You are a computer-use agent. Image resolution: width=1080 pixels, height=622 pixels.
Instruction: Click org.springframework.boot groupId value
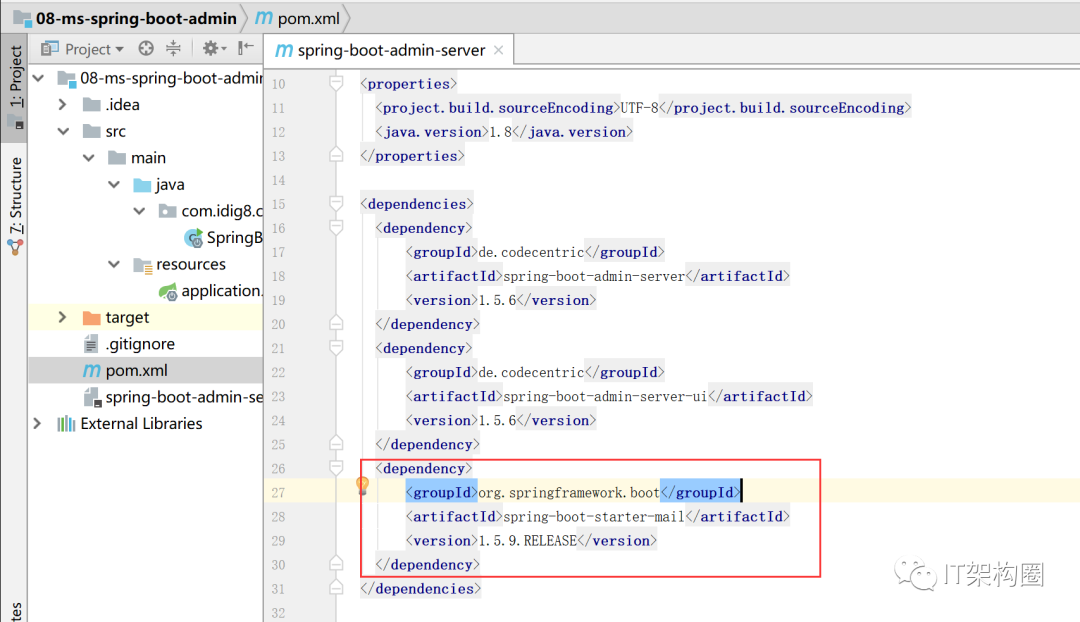pyautogui.click(x=569, y=493)
